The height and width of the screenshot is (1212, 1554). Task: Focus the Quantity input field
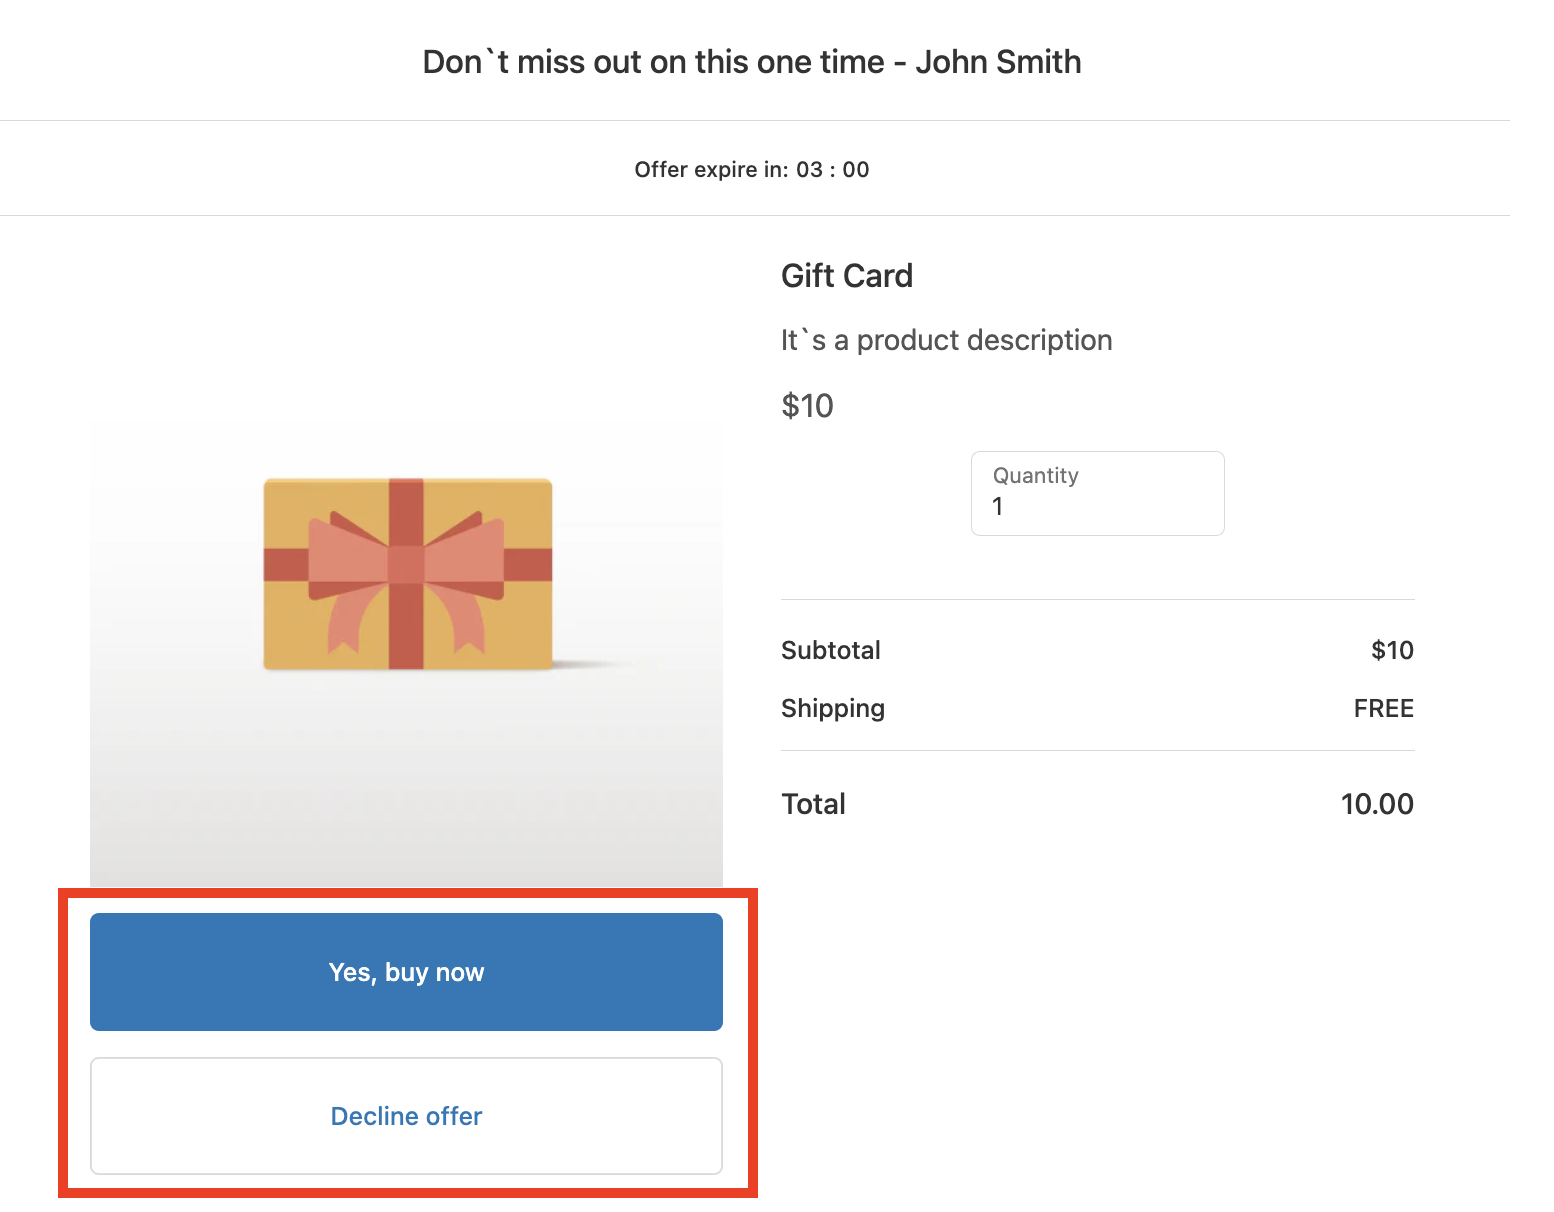click(x=1097, y=494)
